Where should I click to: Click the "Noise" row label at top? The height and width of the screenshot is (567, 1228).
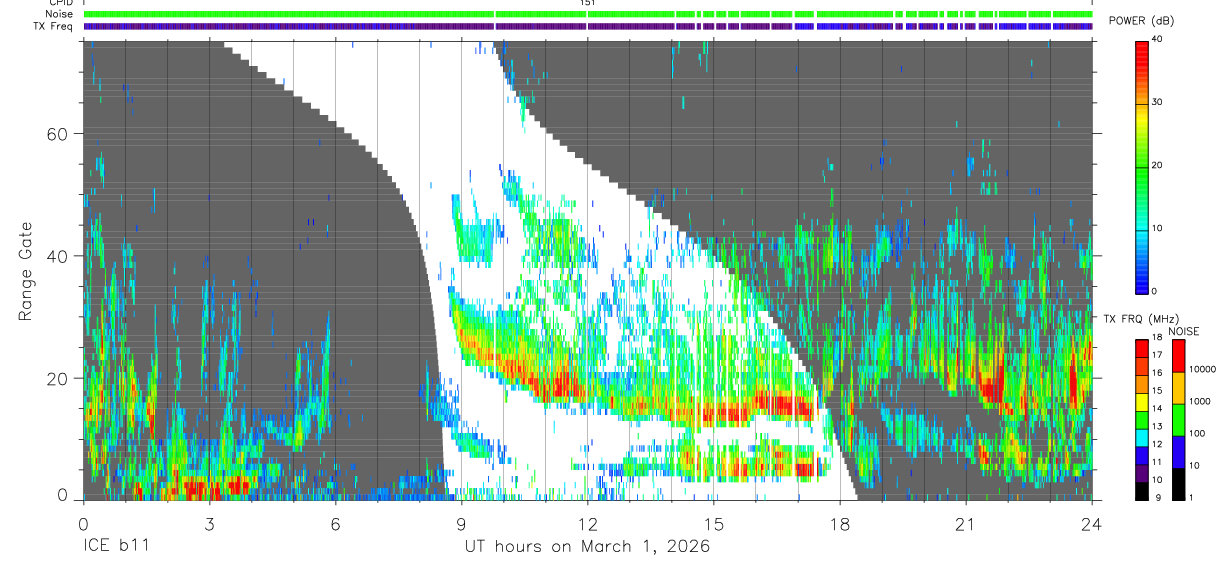pos(59,14)
